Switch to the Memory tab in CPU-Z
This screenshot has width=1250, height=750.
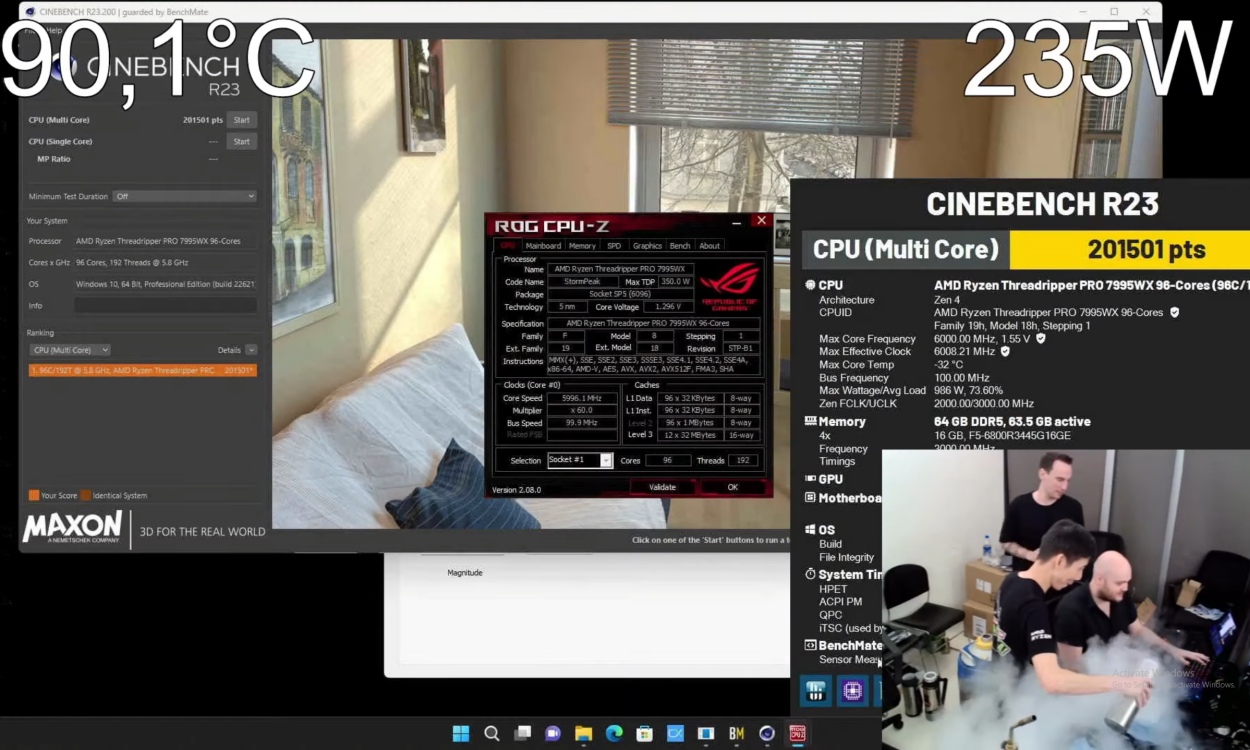point(582,246)
